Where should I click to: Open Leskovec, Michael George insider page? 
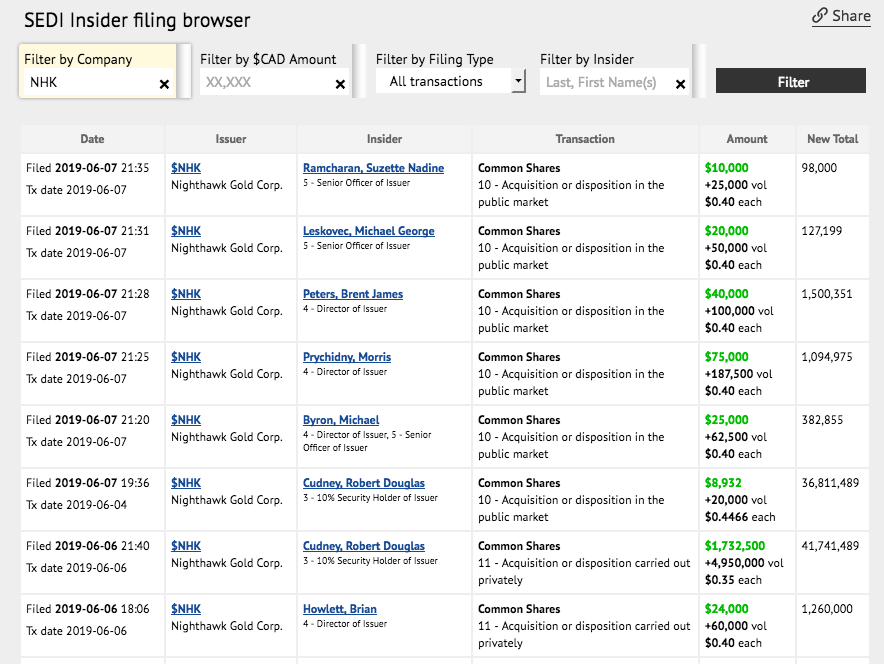click(368, 231)
